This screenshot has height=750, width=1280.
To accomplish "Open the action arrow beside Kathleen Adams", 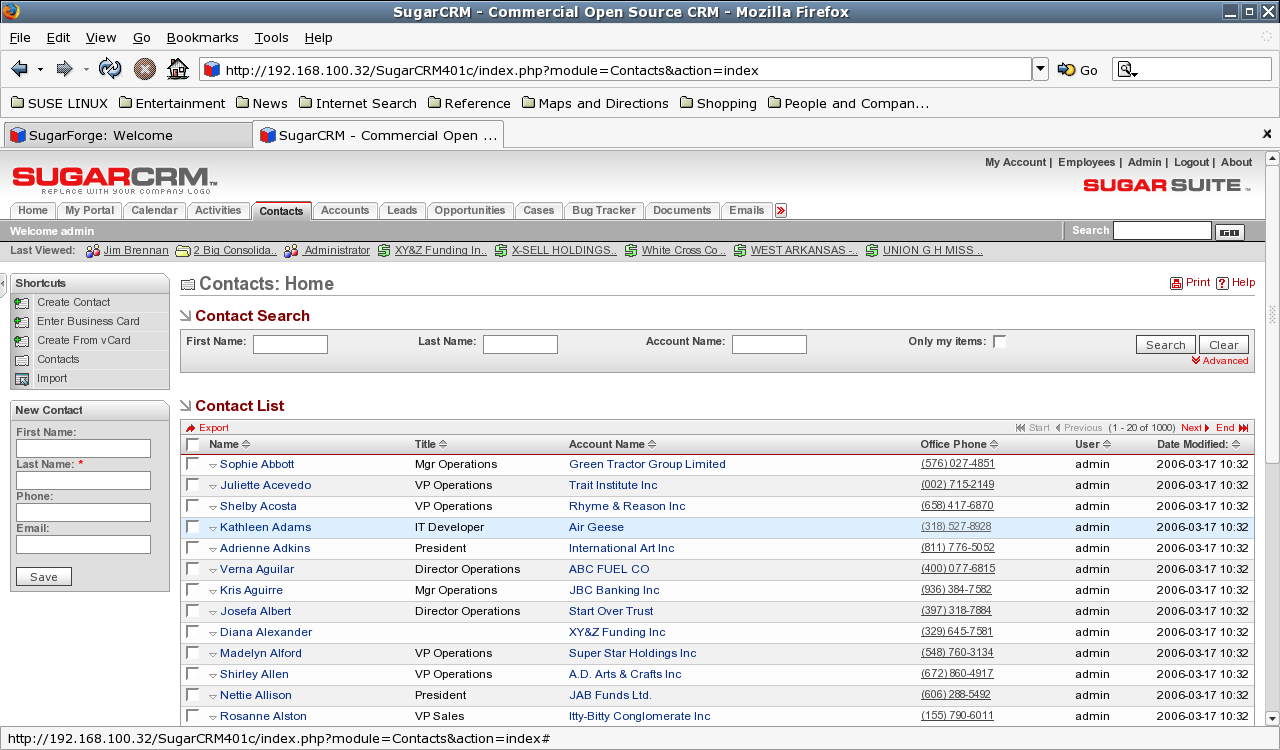I will tap(211, 527).
